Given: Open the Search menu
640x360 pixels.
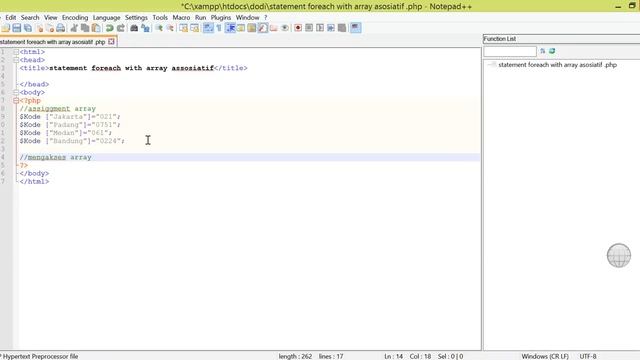Looking at the screenshot, I should coord(30,18).
